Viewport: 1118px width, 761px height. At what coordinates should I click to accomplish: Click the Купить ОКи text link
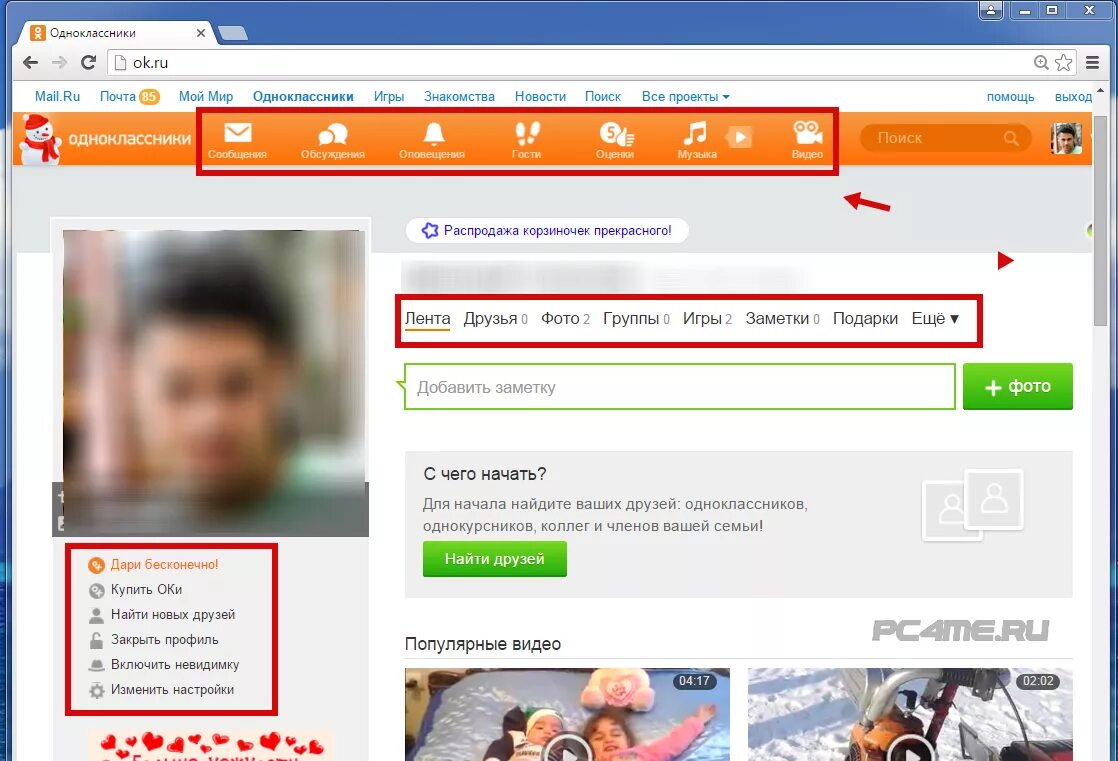pyautogui.click(x=146, y=590)
